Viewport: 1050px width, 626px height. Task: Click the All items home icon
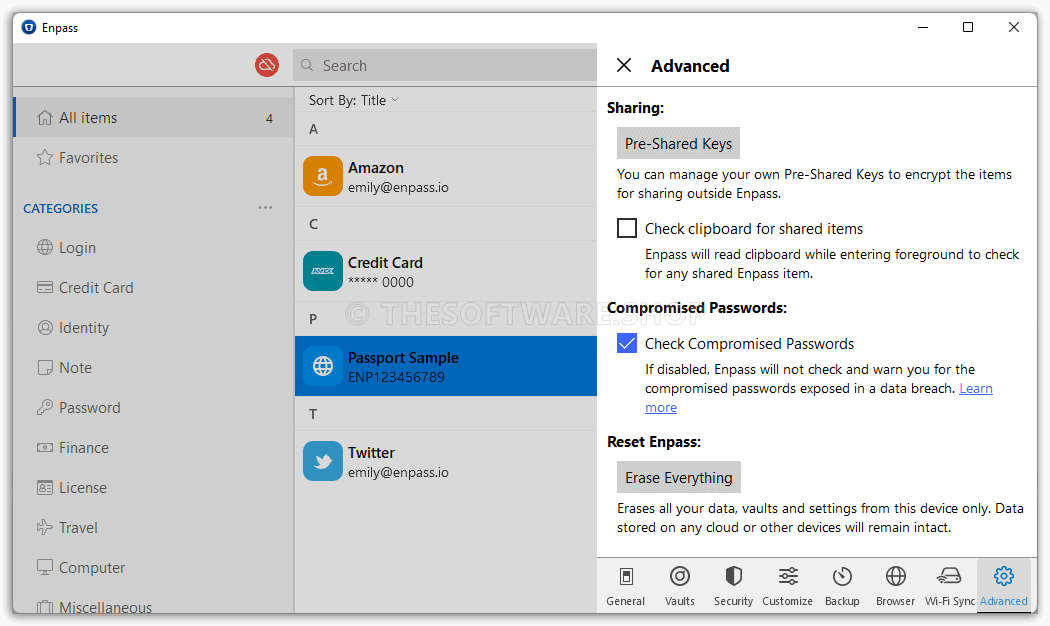tap(45, 118)
